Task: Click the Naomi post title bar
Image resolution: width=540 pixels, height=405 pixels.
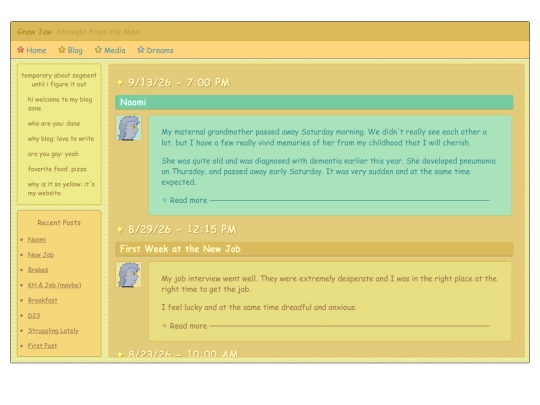Action: coord(314,102)
